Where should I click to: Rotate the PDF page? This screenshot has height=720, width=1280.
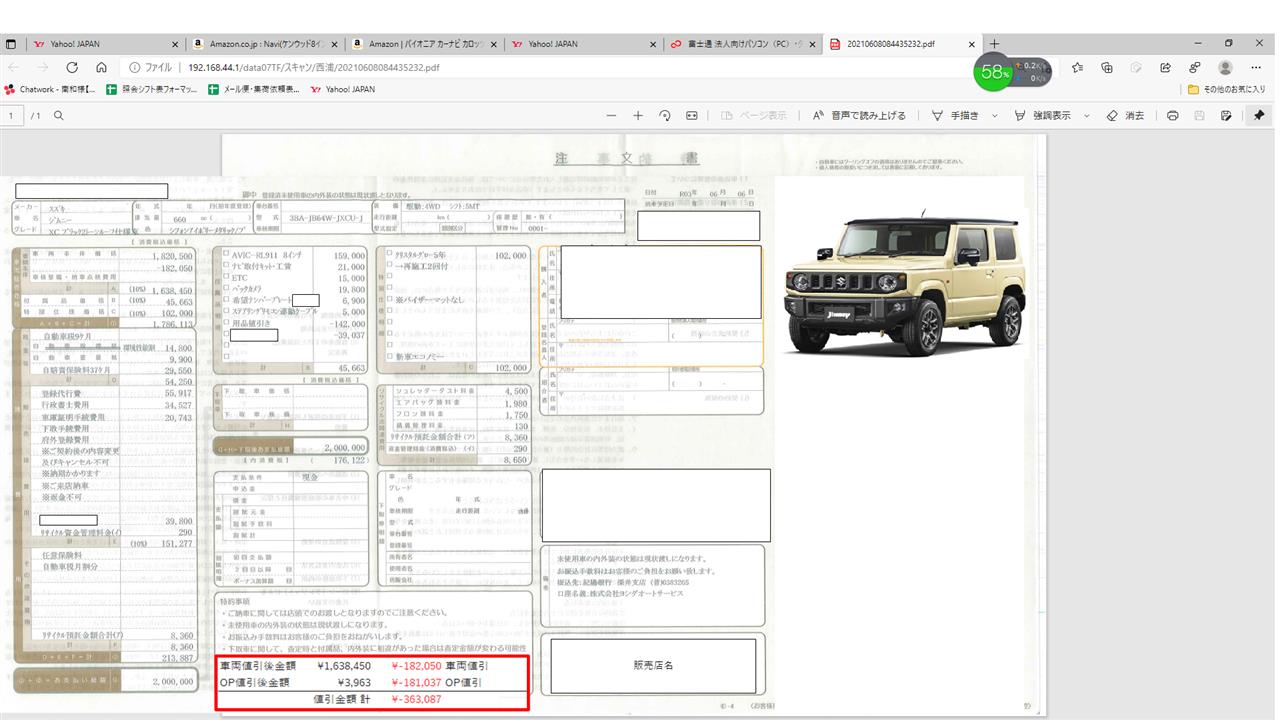(665, 115)
